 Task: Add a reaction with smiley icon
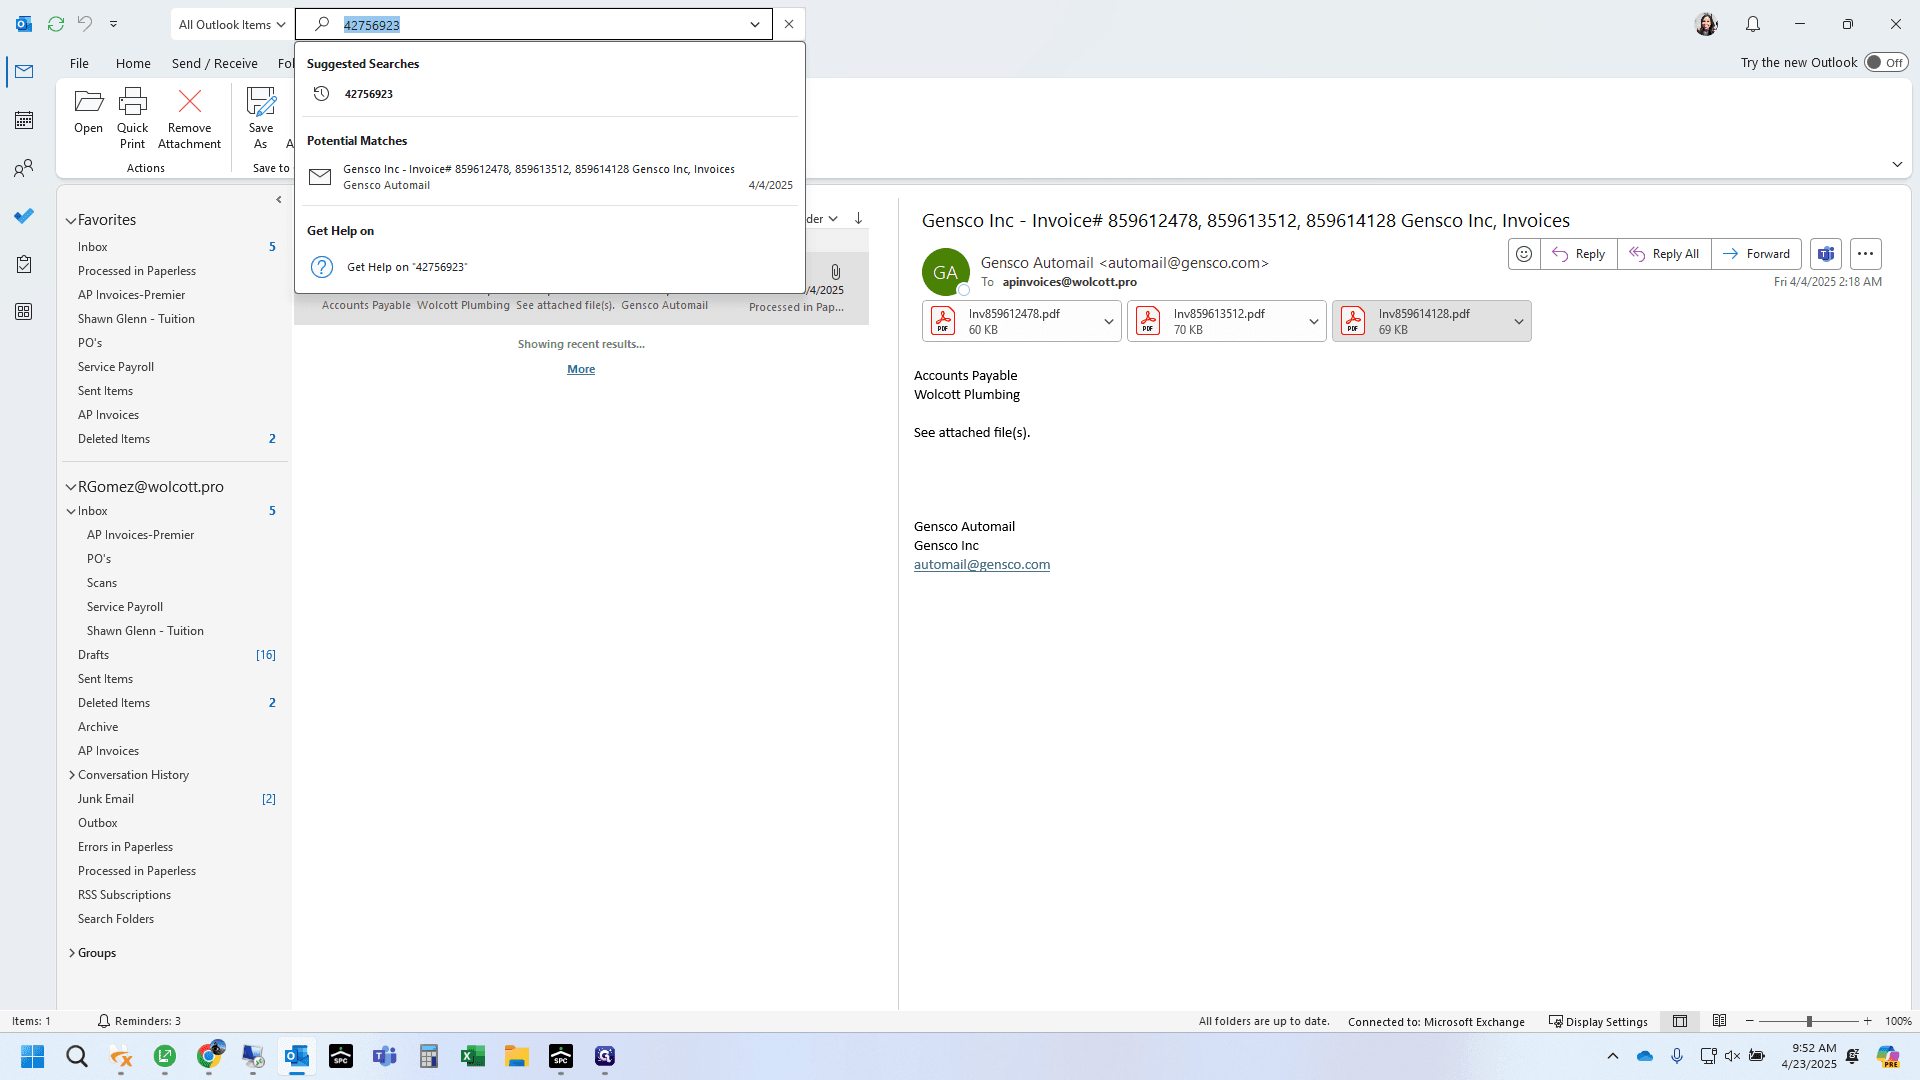coord(1524,254)
